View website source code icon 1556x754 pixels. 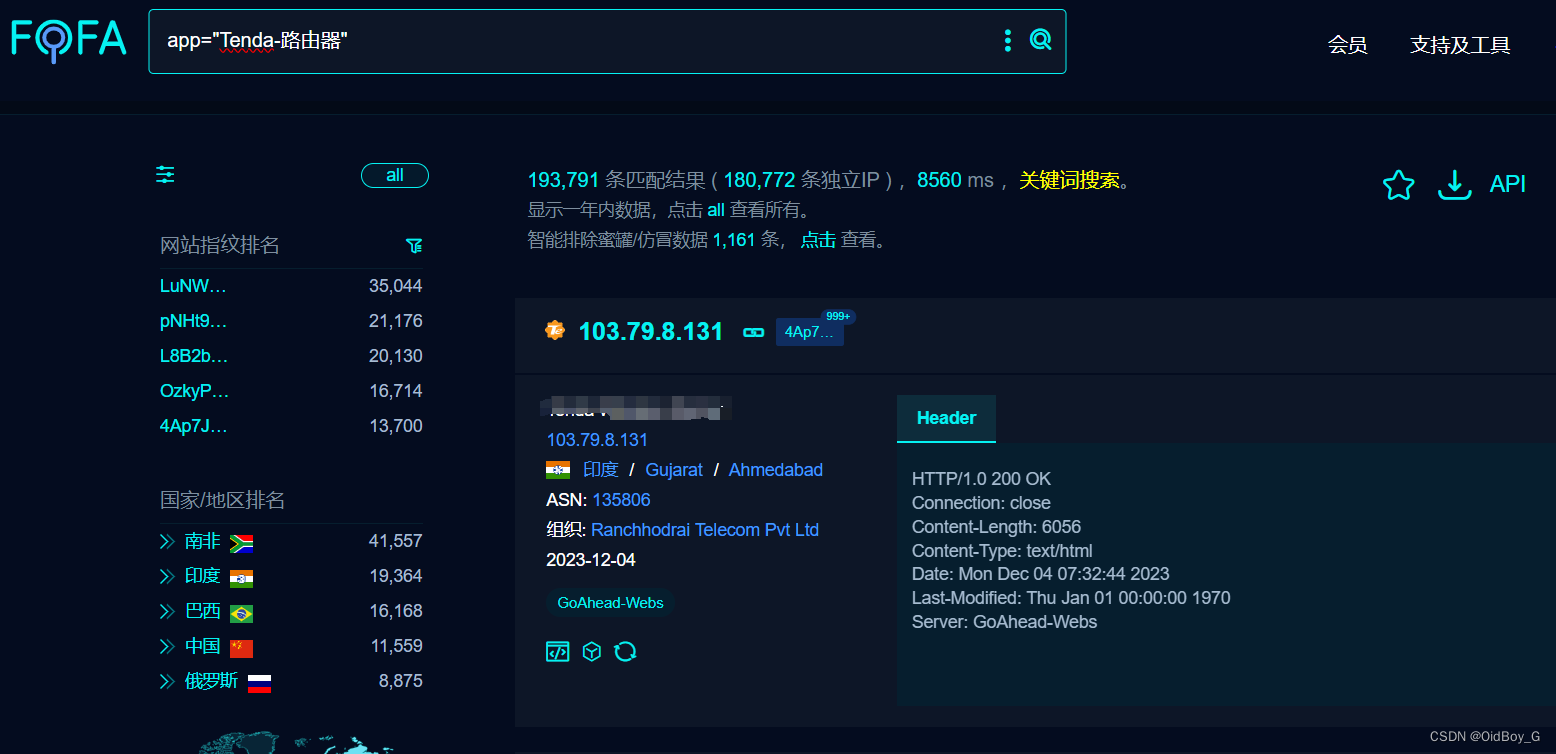tap(557, 652)
